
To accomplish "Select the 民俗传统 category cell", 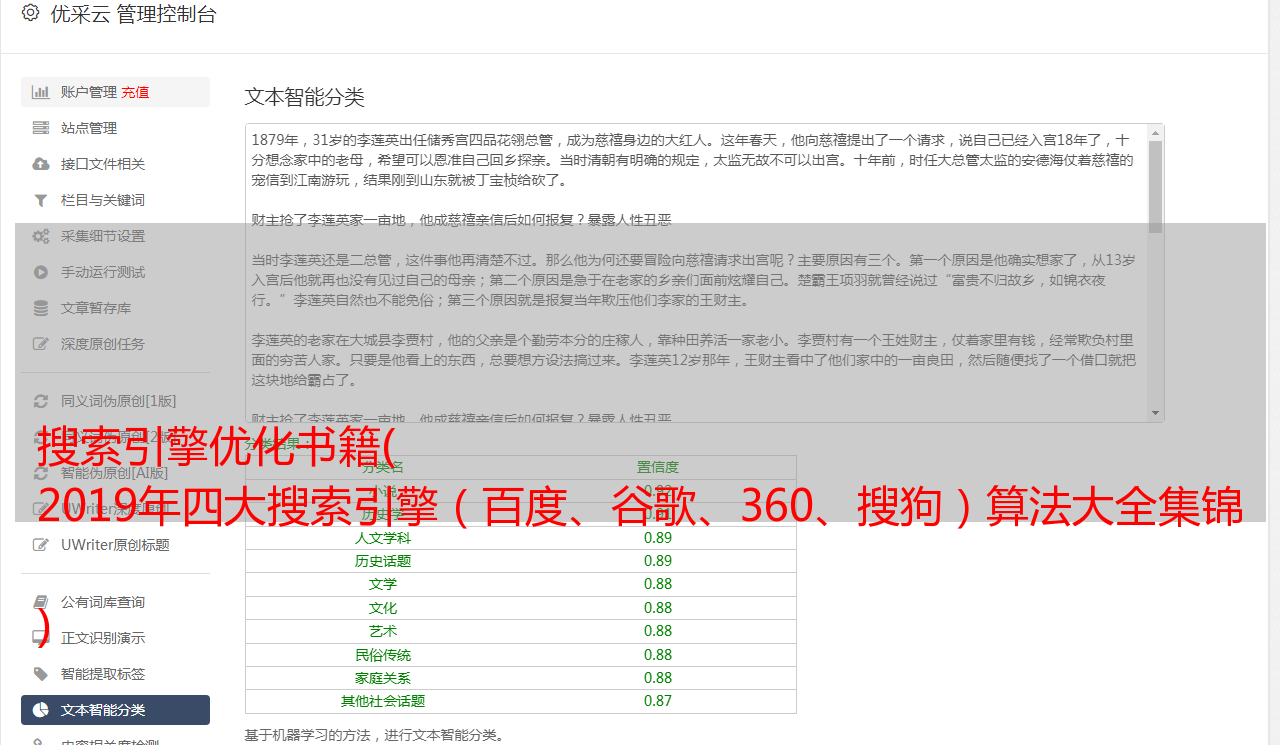I will 383,655.
